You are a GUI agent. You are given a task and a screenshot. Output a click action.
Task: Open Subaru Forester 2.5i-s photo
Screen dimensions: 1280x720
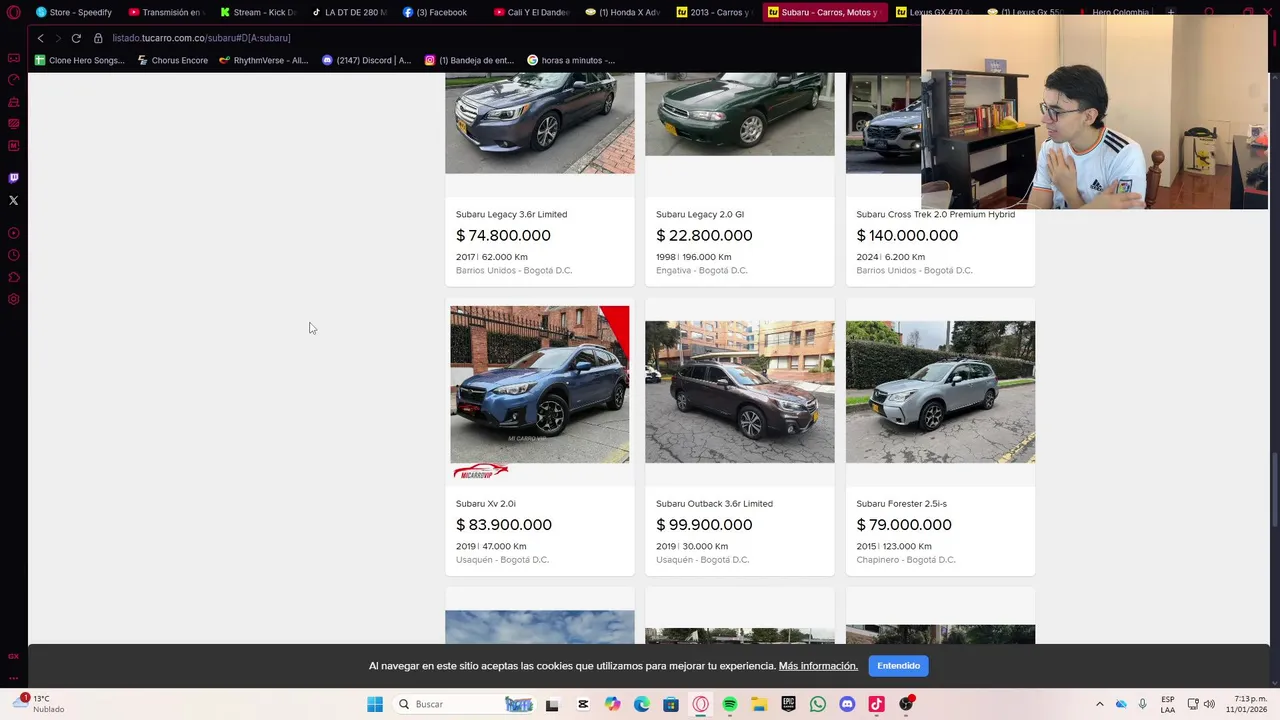(x=941, y=392)
